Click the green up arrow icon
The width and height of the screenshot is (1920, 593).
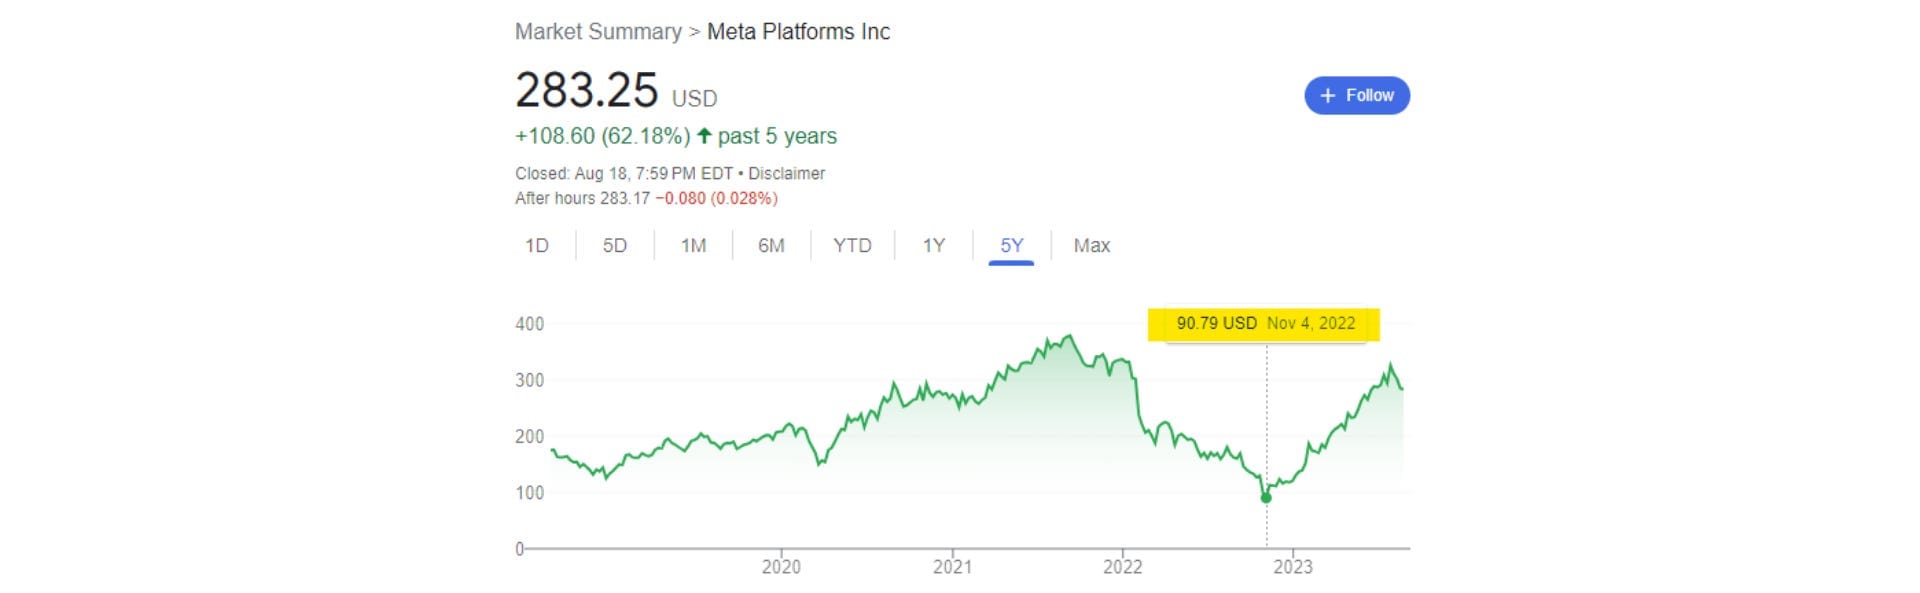(704, 136)
